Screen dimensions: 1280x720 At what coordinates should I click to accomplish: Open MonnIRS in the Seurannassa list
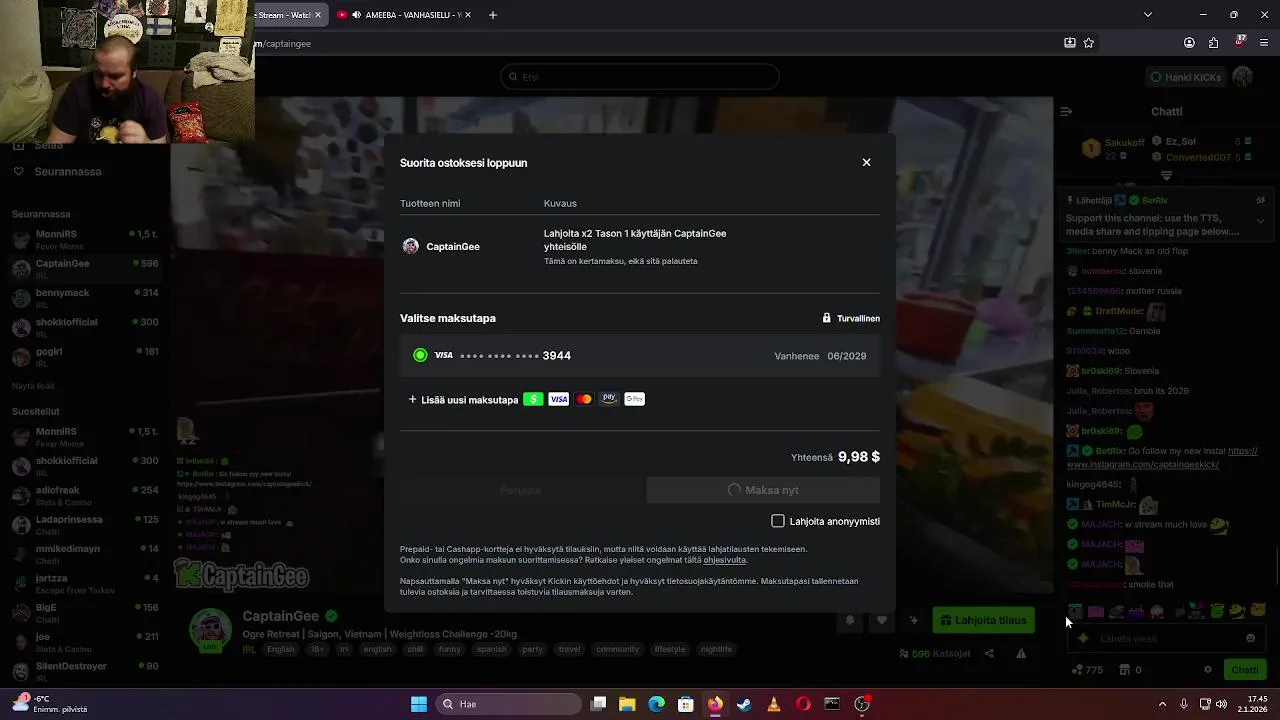point(85,239)
